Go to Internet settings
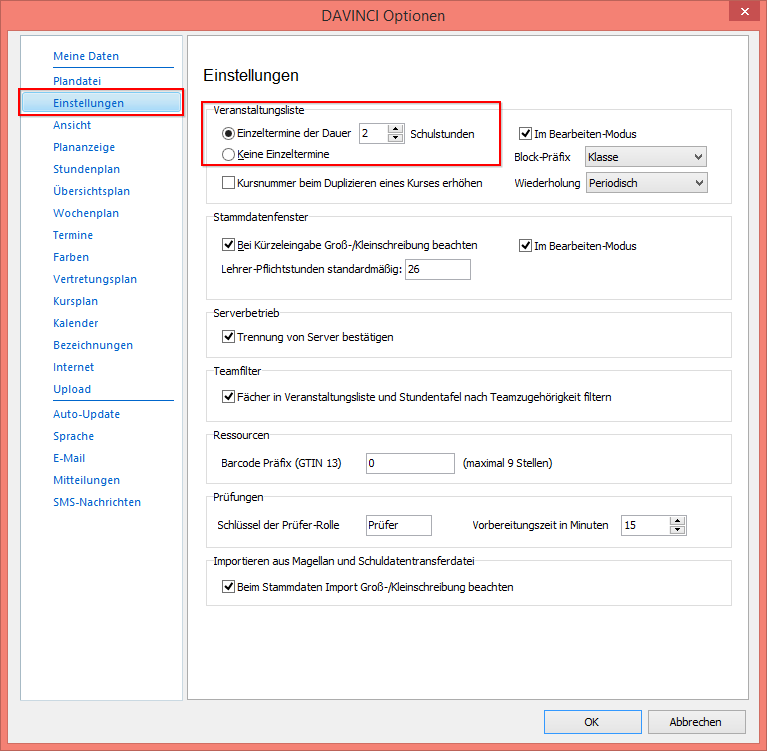 (73, 367)
